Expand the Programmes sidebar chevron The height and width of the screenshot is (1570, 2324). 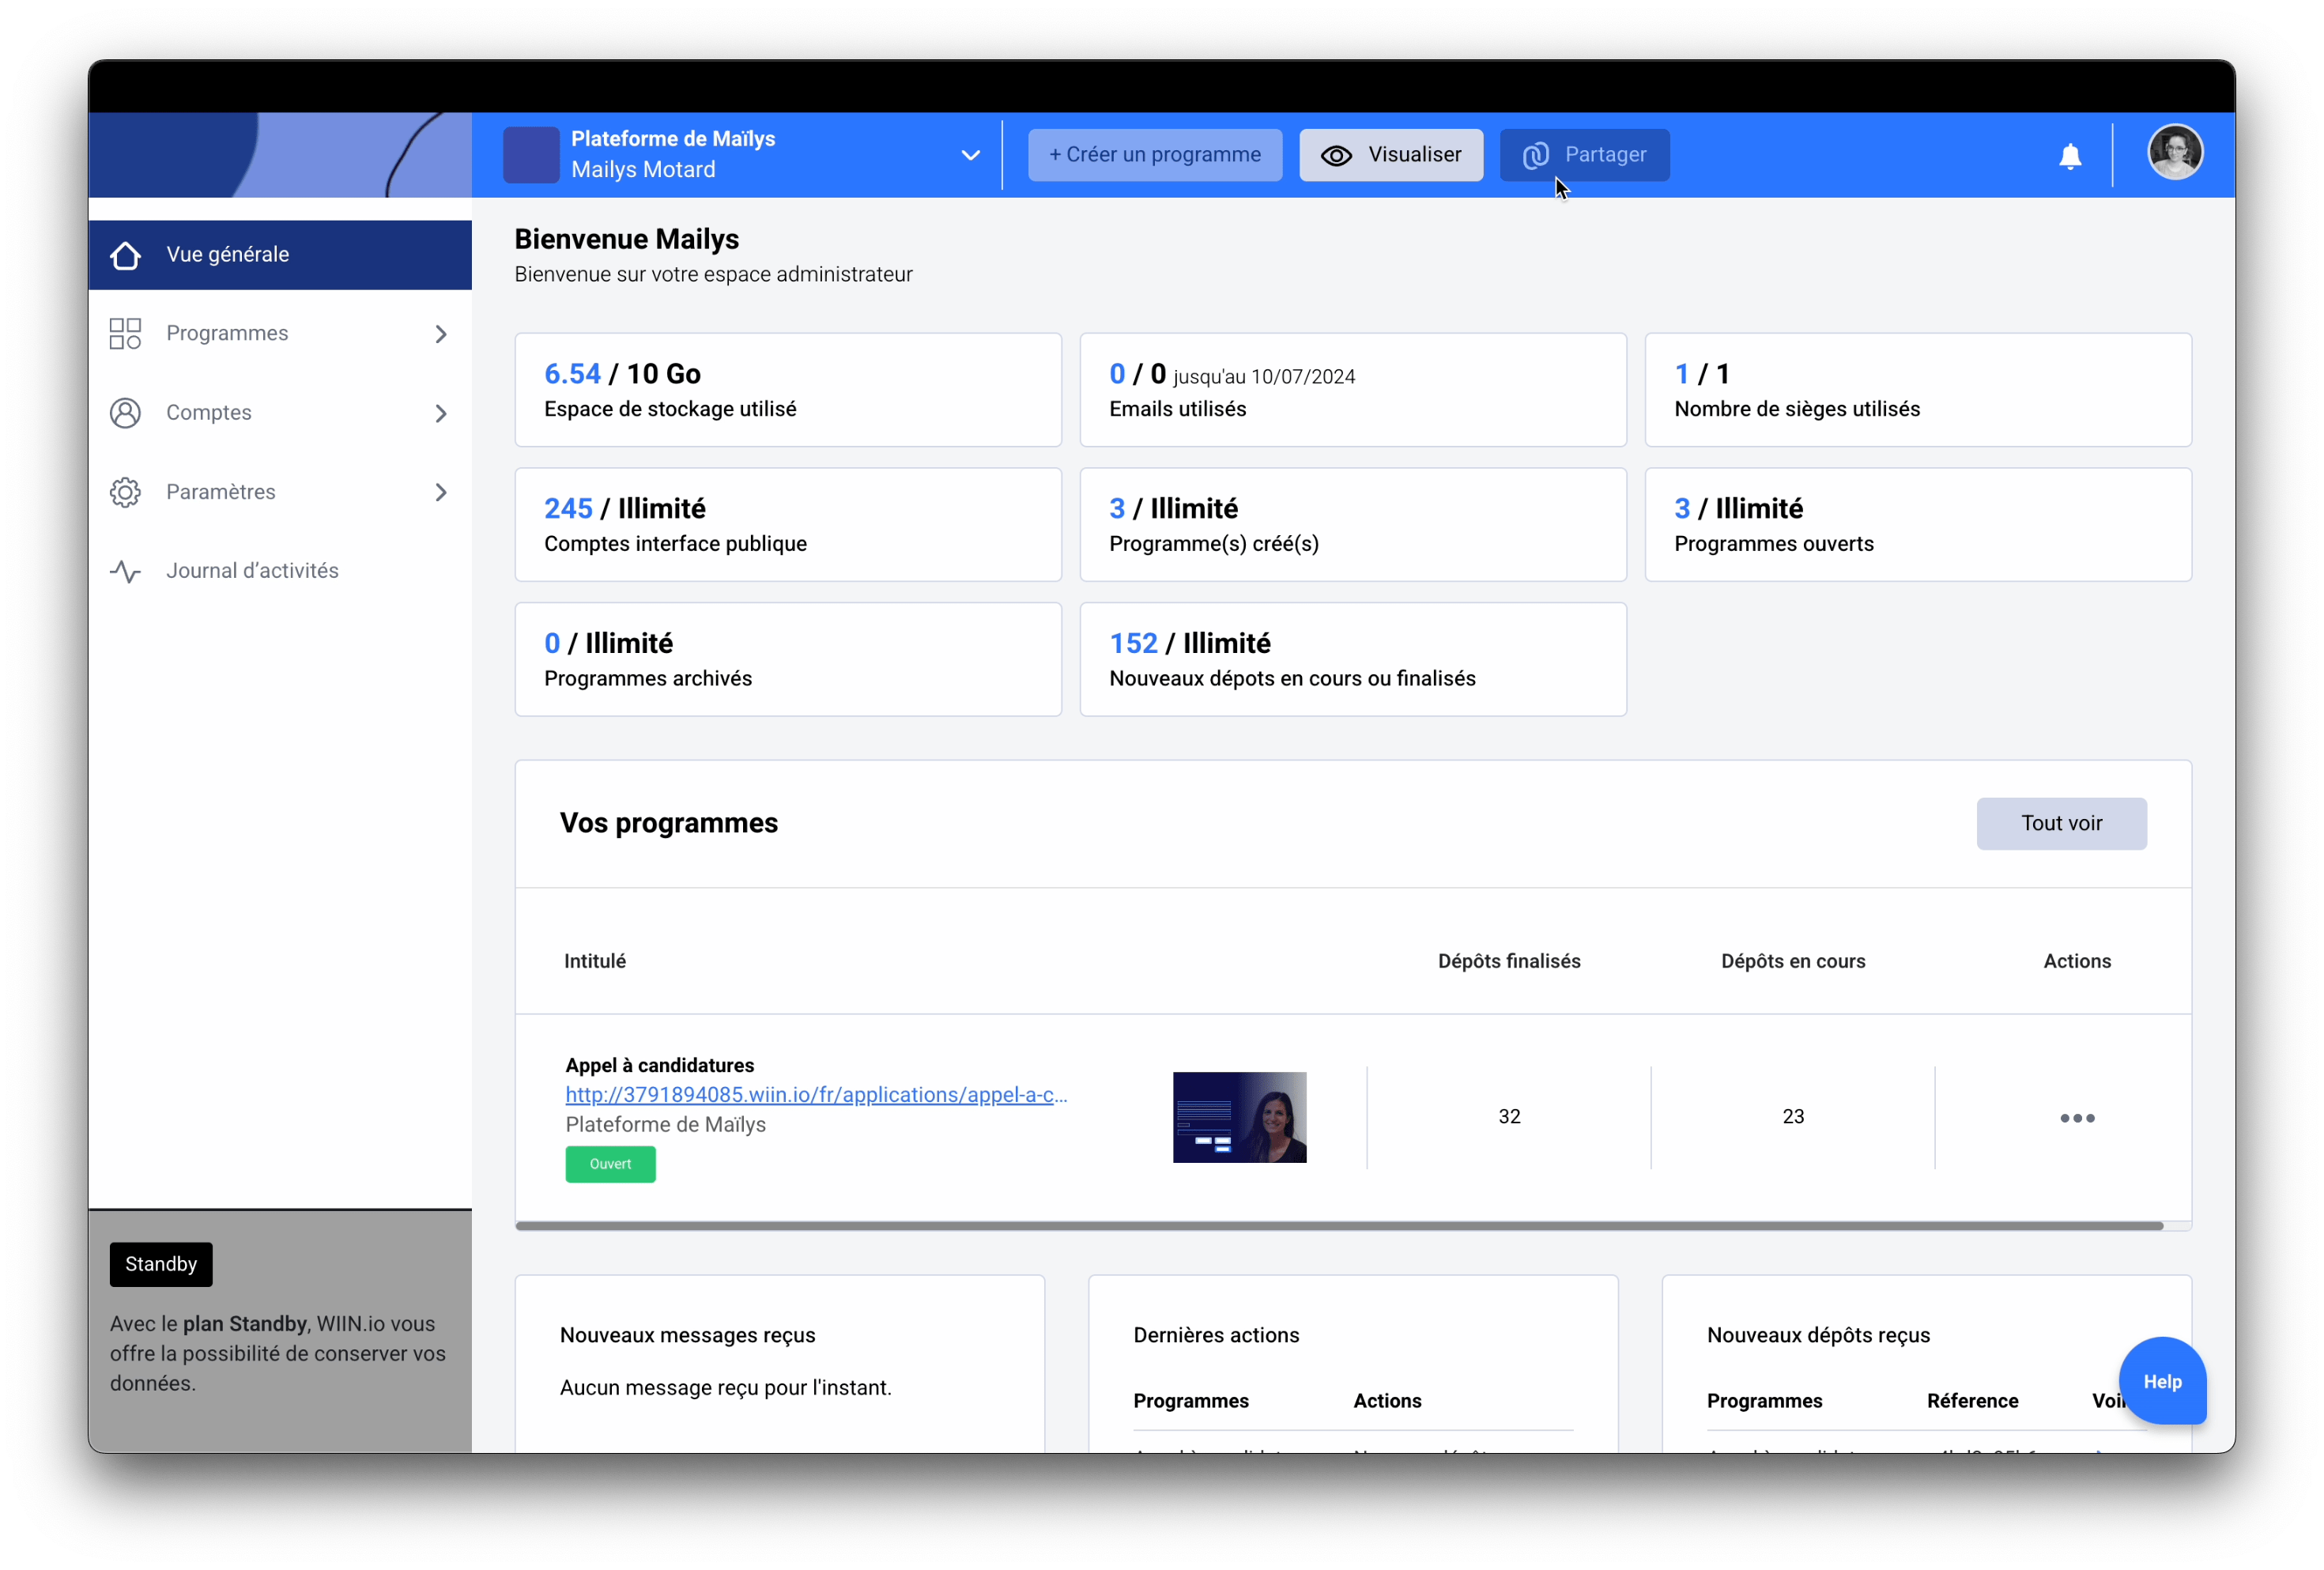click(x=440, y=333)
